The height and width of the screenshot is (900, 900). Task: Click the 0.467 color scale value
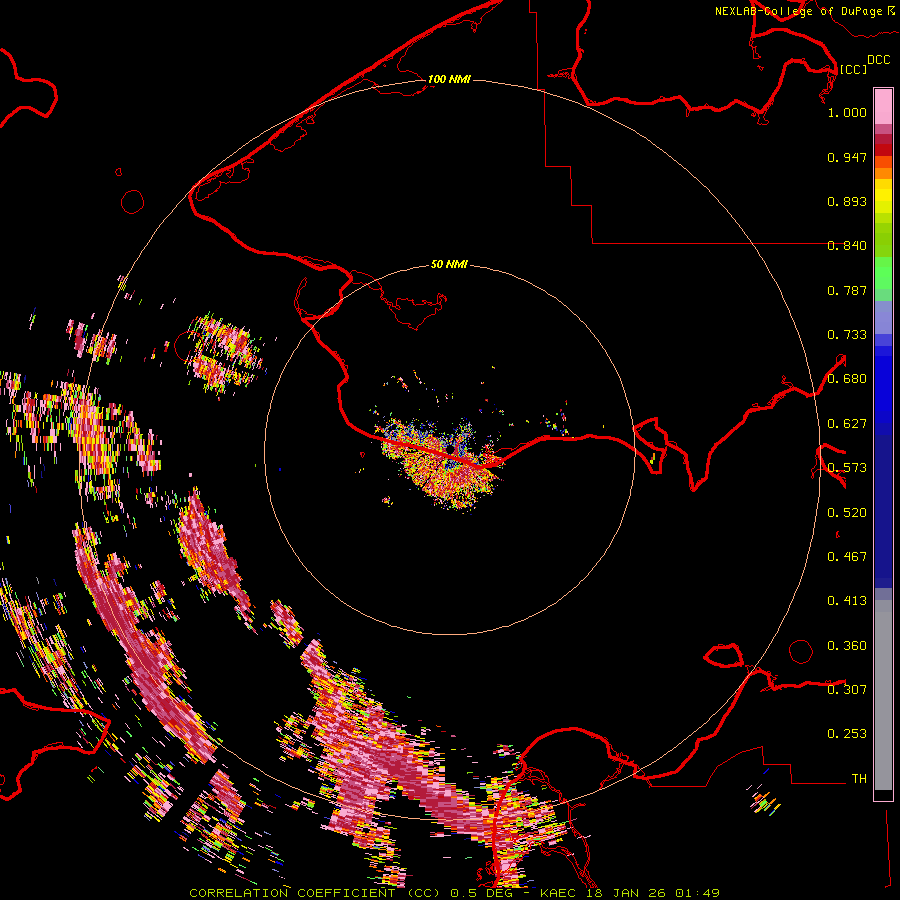pyautogui.click(x=847, y=557)
